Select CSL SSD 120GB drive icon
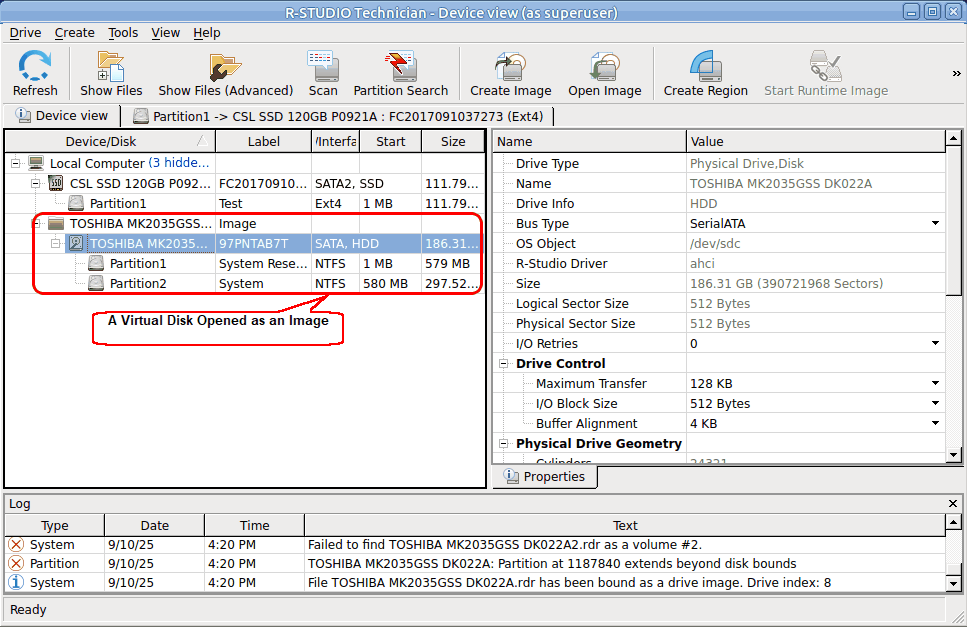The image size is (967, 627). pyautogui.click(x=56, y=183)
